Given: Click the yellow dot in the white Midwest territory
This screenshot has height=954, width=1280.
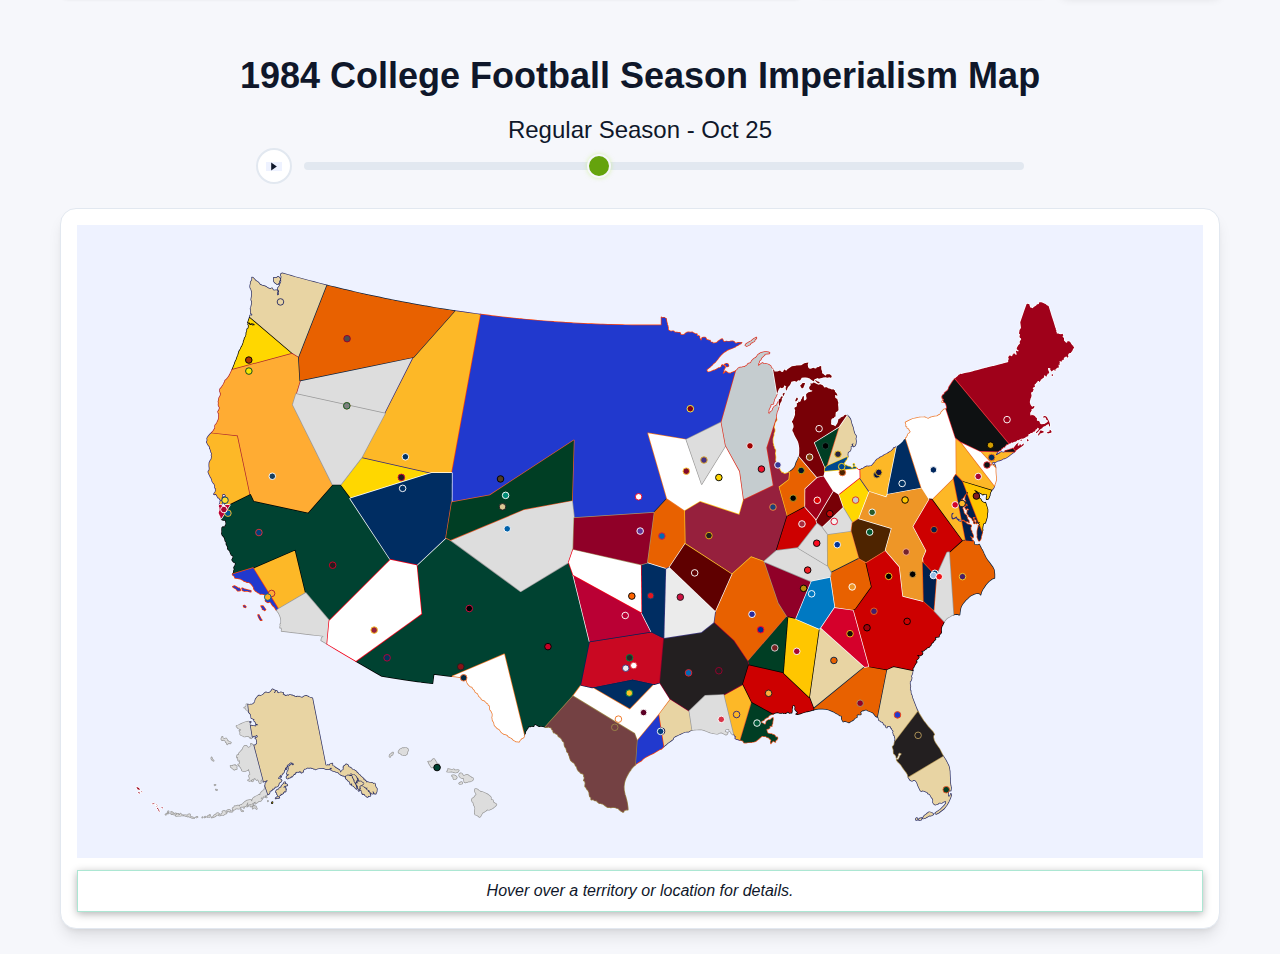Looking at the screenshot, I should coord(719,477).
